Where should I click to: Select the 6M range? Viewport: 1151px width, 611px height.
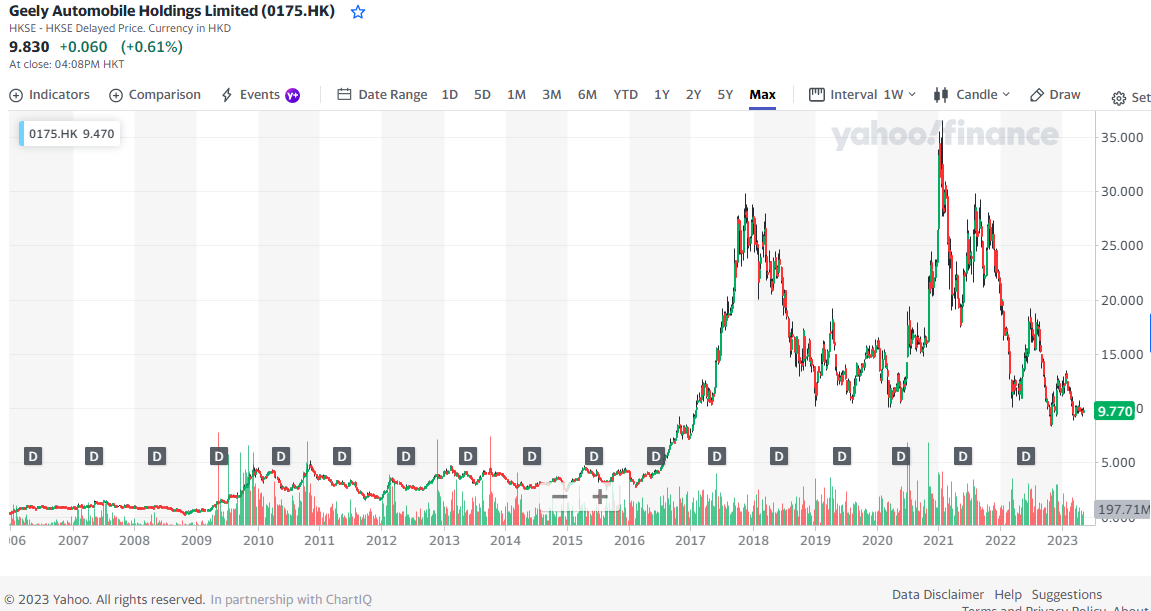click(587, 95)
